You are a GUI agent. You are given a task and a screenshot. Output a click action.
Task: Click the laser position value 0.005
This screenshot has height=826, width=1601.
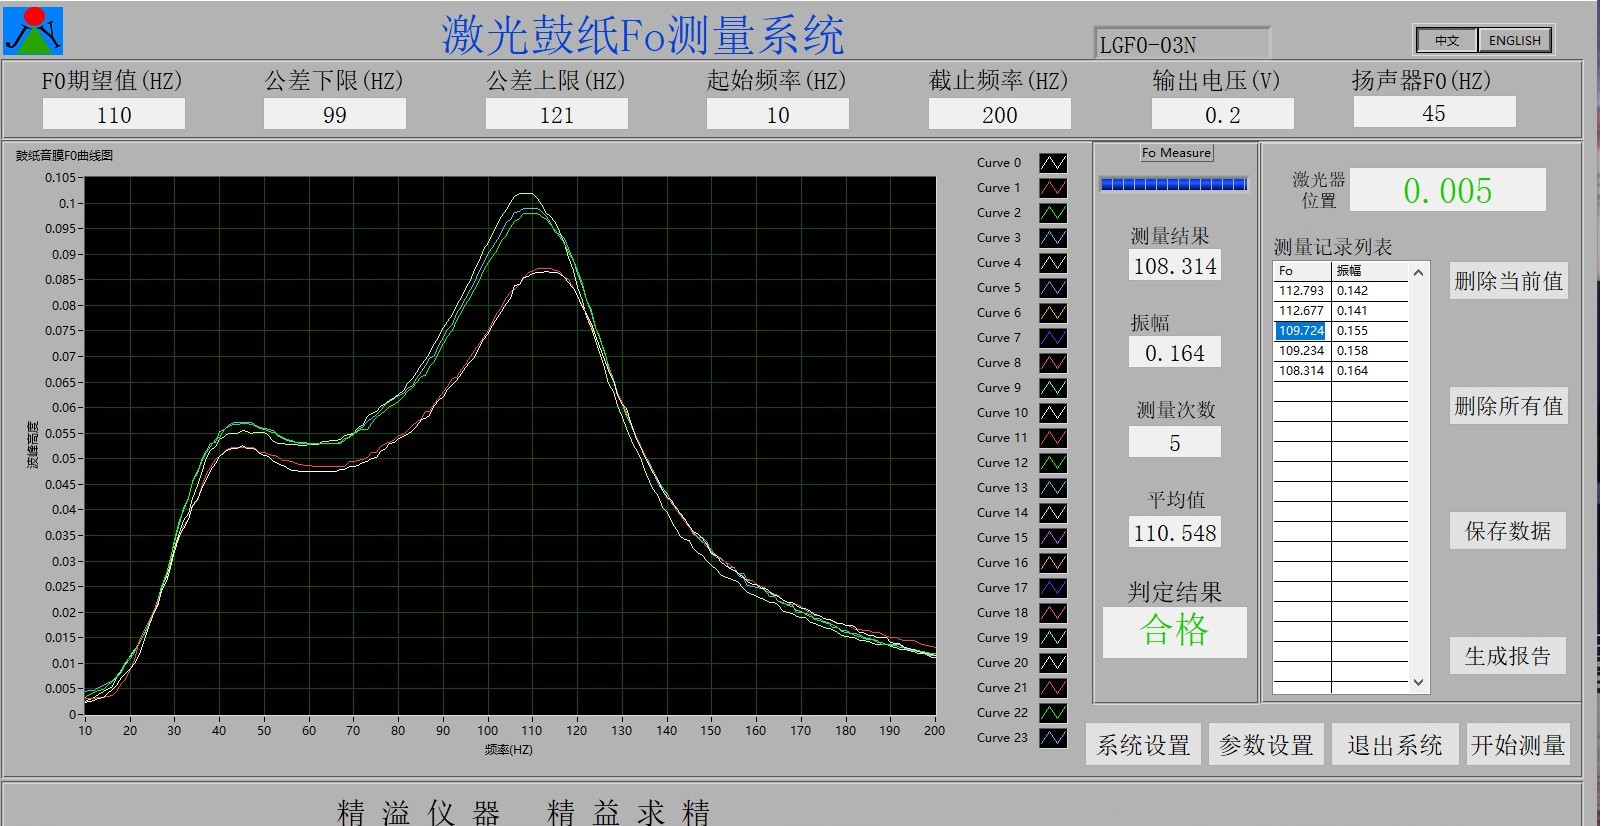coord(1448,190)
